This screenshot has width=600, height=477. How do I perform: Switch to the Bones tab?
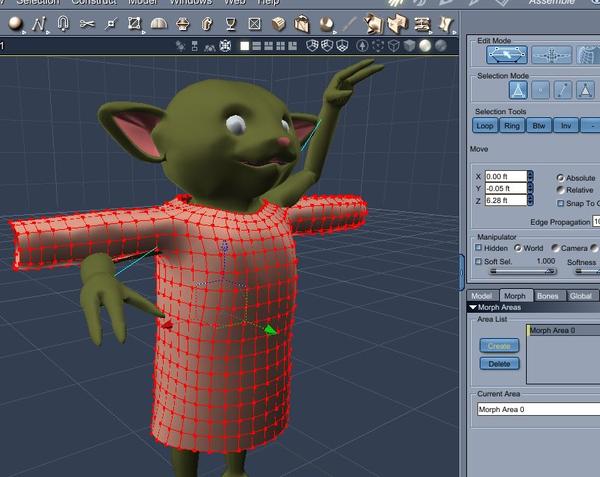coord(548,296)
